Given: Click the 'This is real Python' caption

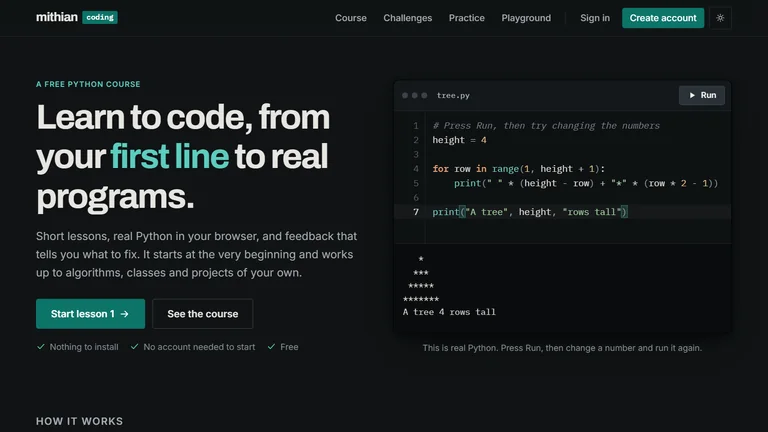Looking at the screenshot, I should [x=562, y=348].
